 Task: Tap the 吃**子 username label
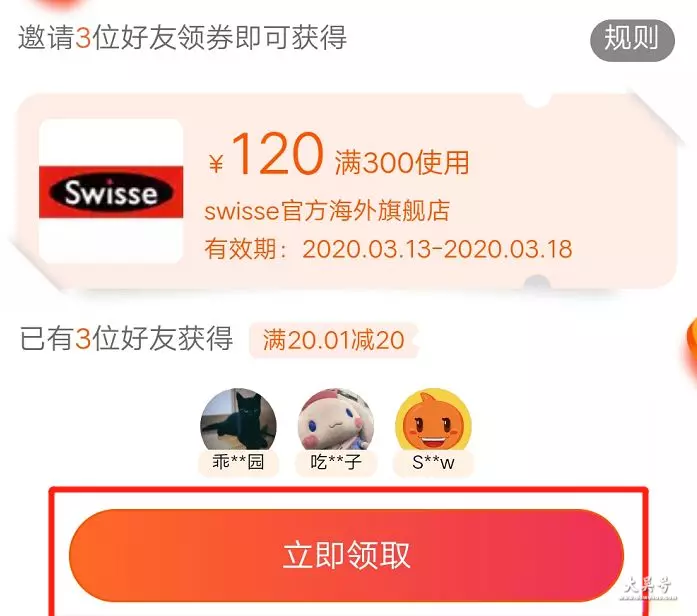336,463
